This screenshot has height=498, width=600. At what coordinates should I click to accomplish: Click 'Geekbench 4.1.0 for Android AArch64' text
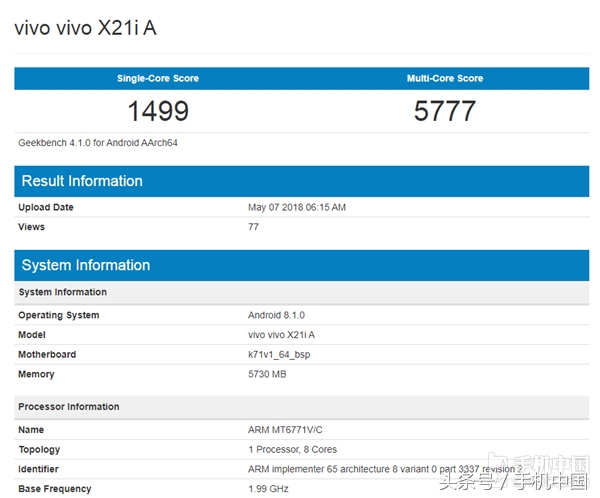[x=98, y=143]
